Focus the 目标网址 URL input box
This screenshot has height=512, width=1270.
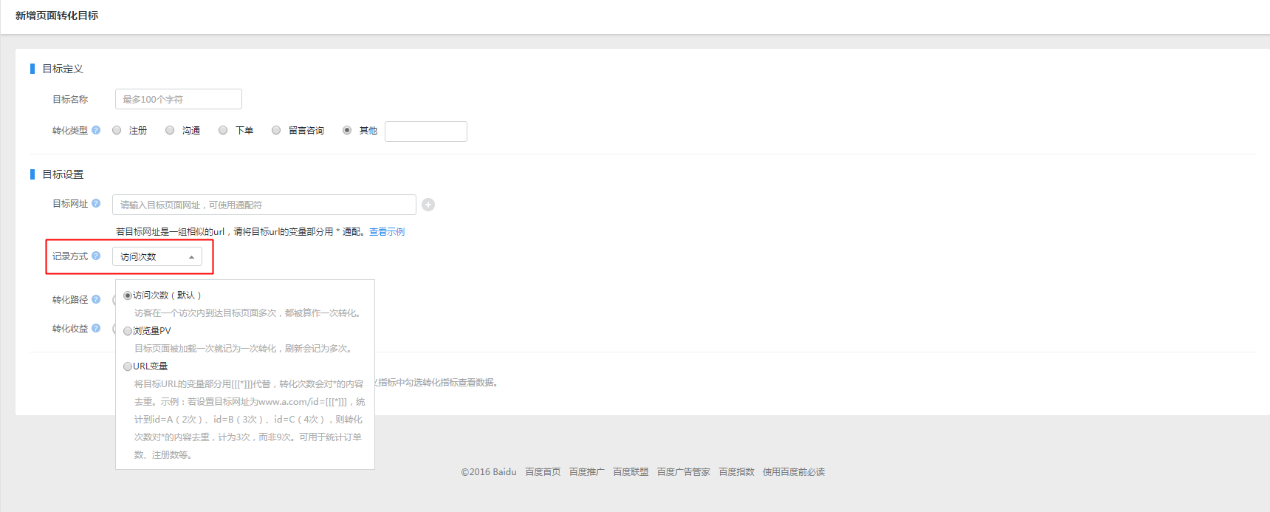coord(264,205)
